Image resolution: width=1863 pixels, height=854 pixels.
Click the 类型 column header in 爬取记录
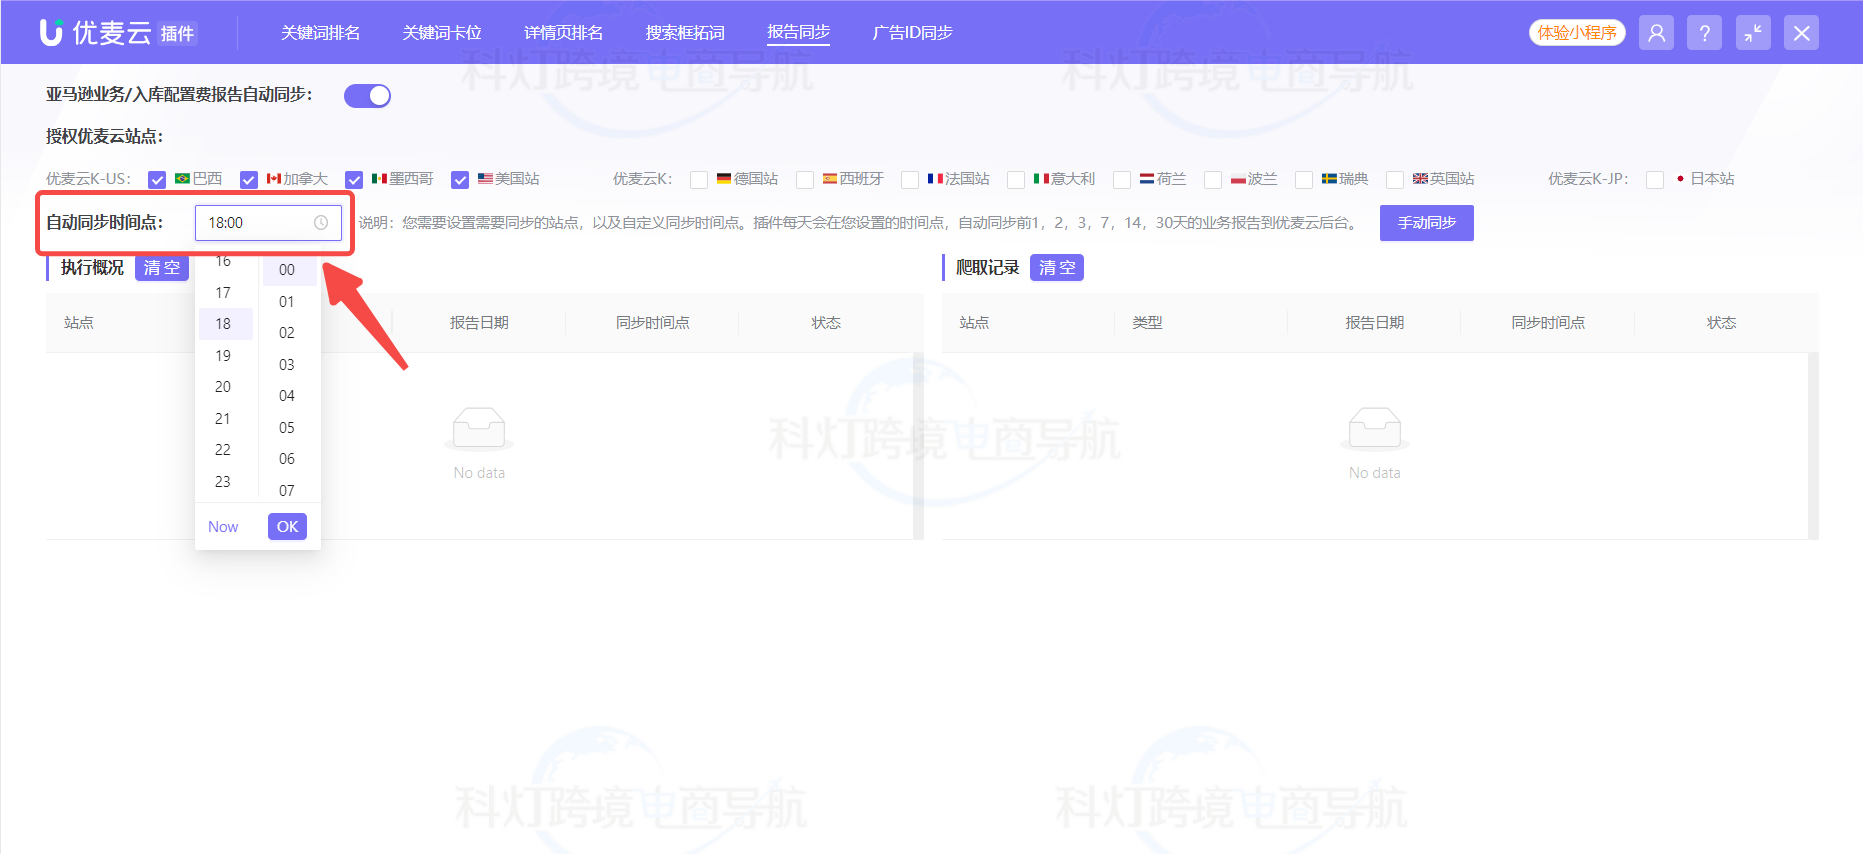coord(1147,323)
